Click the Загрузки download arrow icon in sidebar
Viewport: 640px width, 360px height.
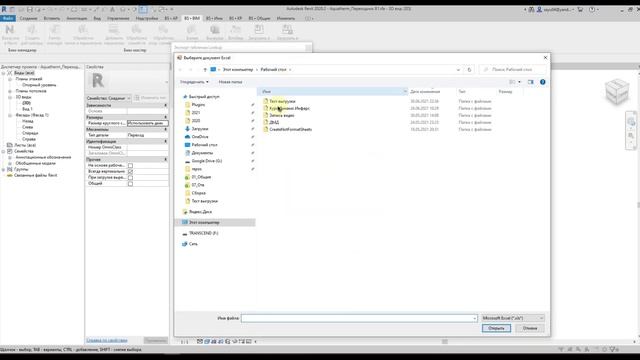coord(187,129)
